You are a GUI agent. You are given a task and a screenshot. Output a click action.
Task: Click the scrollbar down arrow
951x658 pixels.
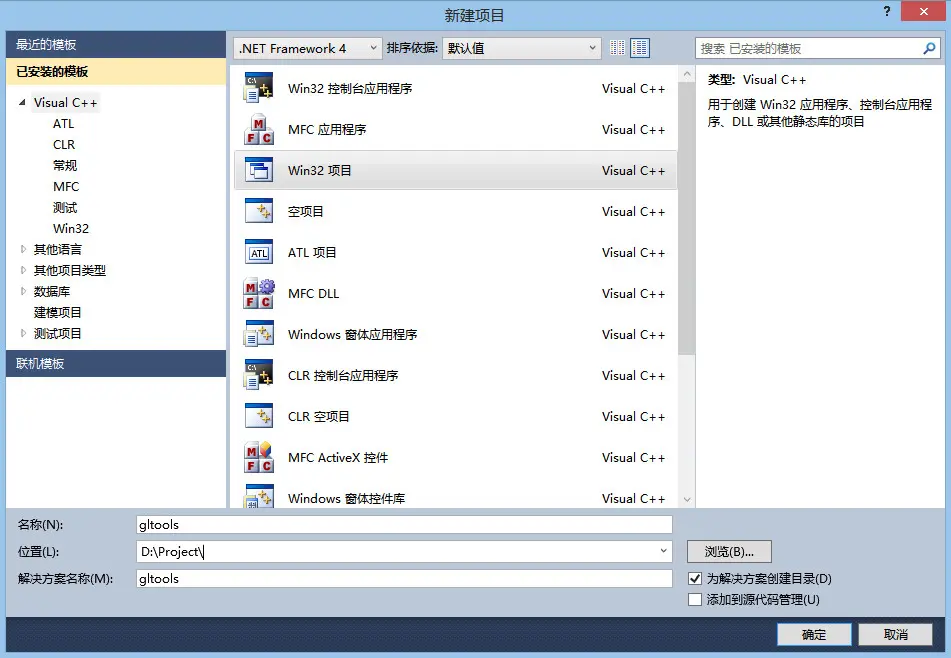pyautogui.click(x=687, y=500)
